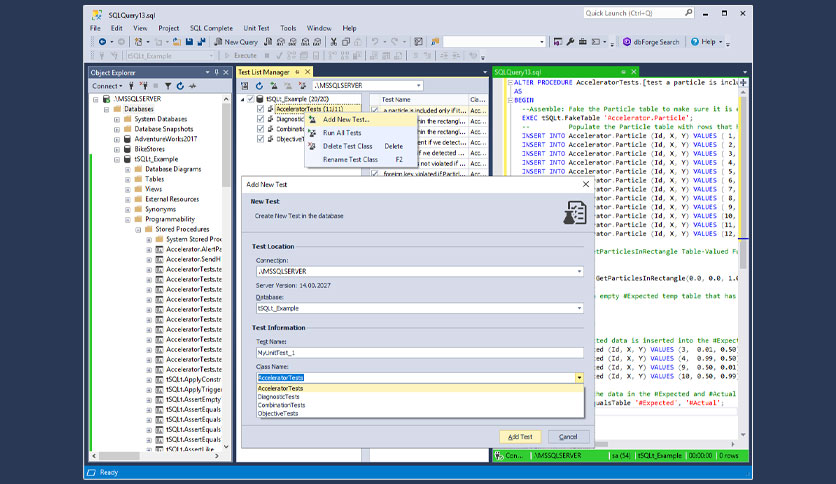Click the Activity Monitor icon in Object Explorer toolbar
This screenshot has width=836, height=484.
pyautogui.click(x=192, y=86)
